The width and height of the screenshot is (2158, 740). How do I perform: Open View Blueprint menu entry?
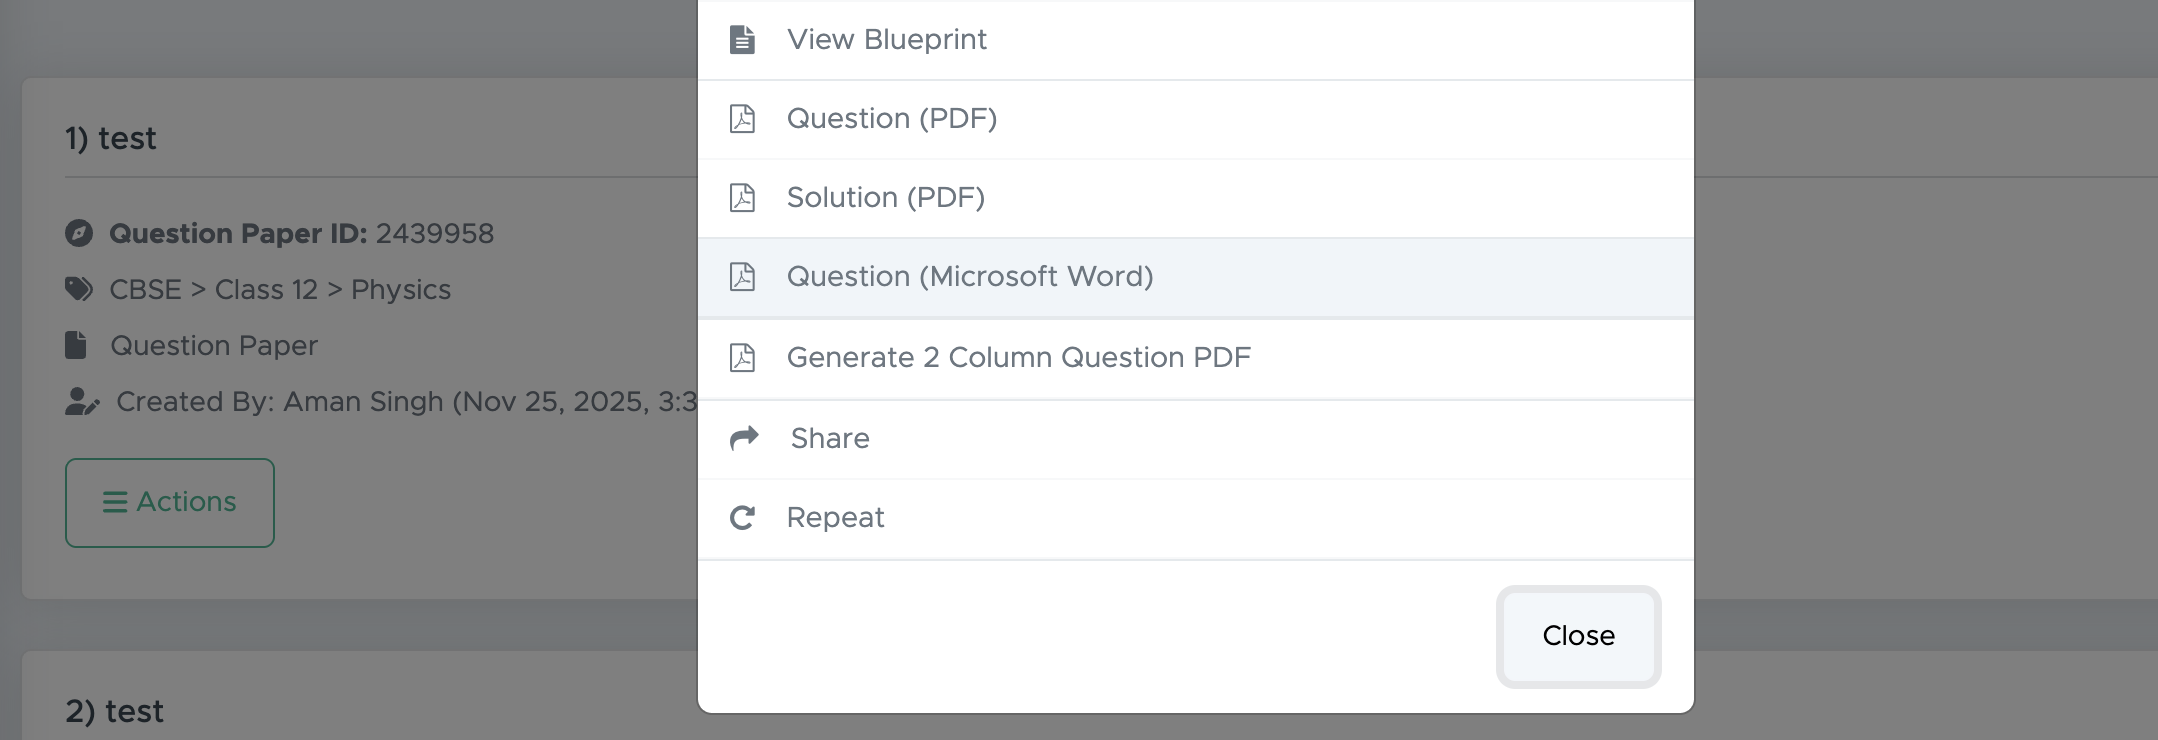coord(886,40)
